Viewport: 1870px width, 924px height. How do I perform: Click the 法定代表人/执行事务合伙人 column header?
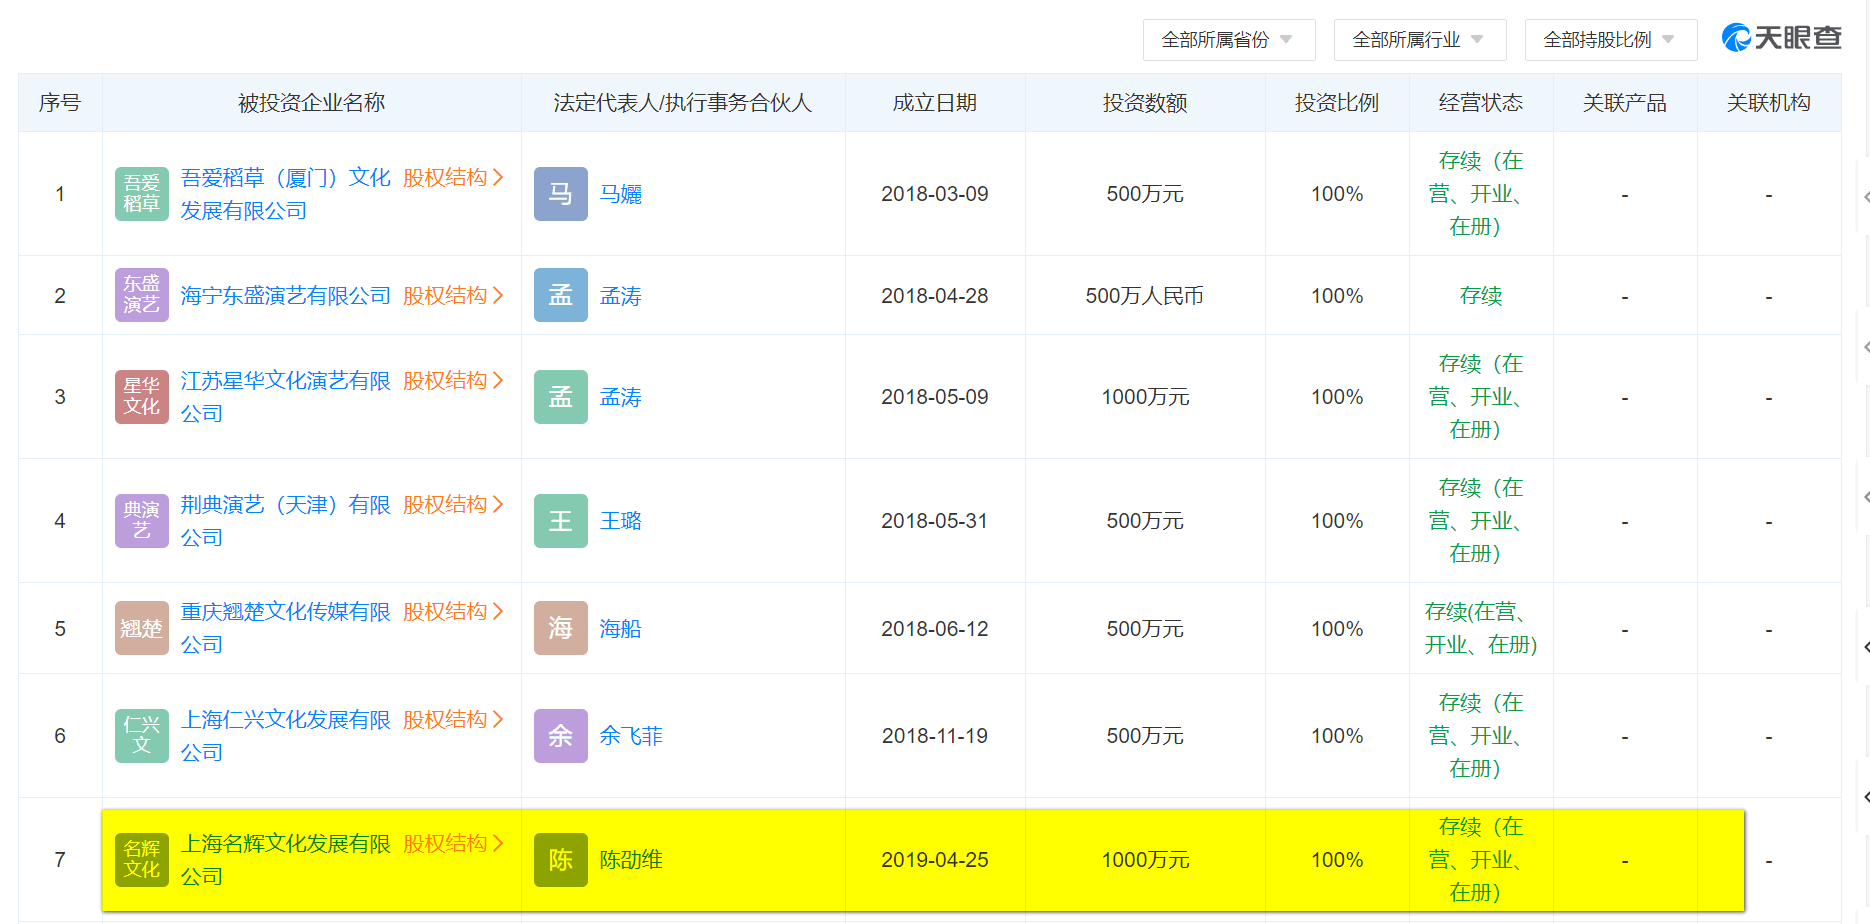click(x=683, y=103)
